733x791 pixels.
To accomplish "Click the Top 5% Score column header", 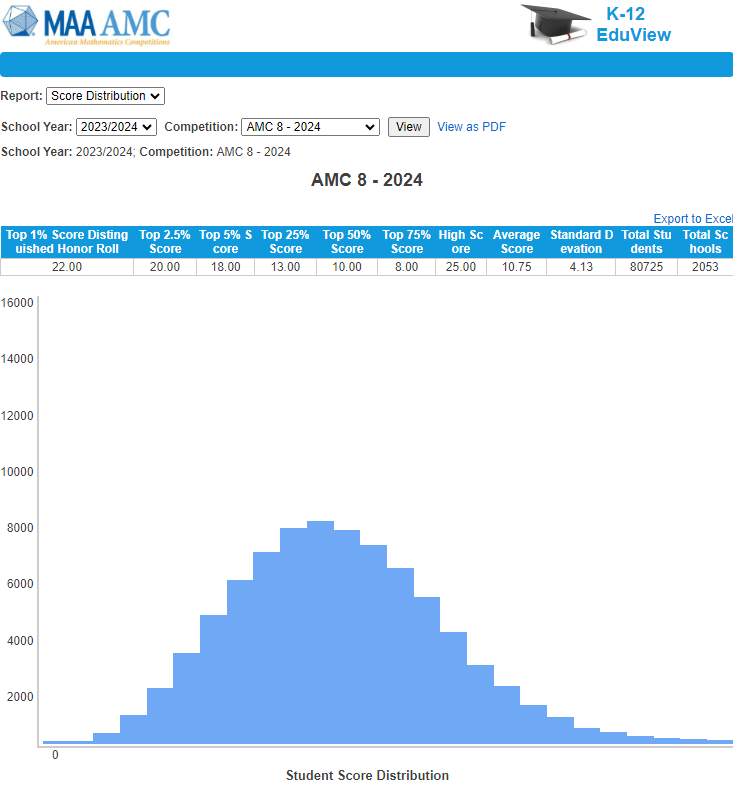I will [225, 242].
